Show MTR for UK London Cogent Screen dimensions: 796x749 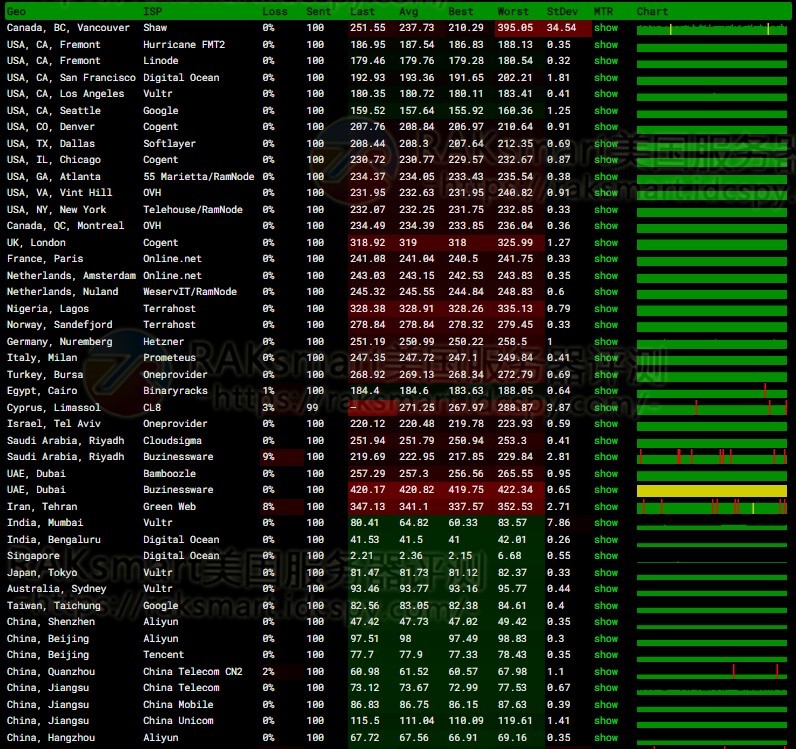pyautogui.click(x=606, y=243)
